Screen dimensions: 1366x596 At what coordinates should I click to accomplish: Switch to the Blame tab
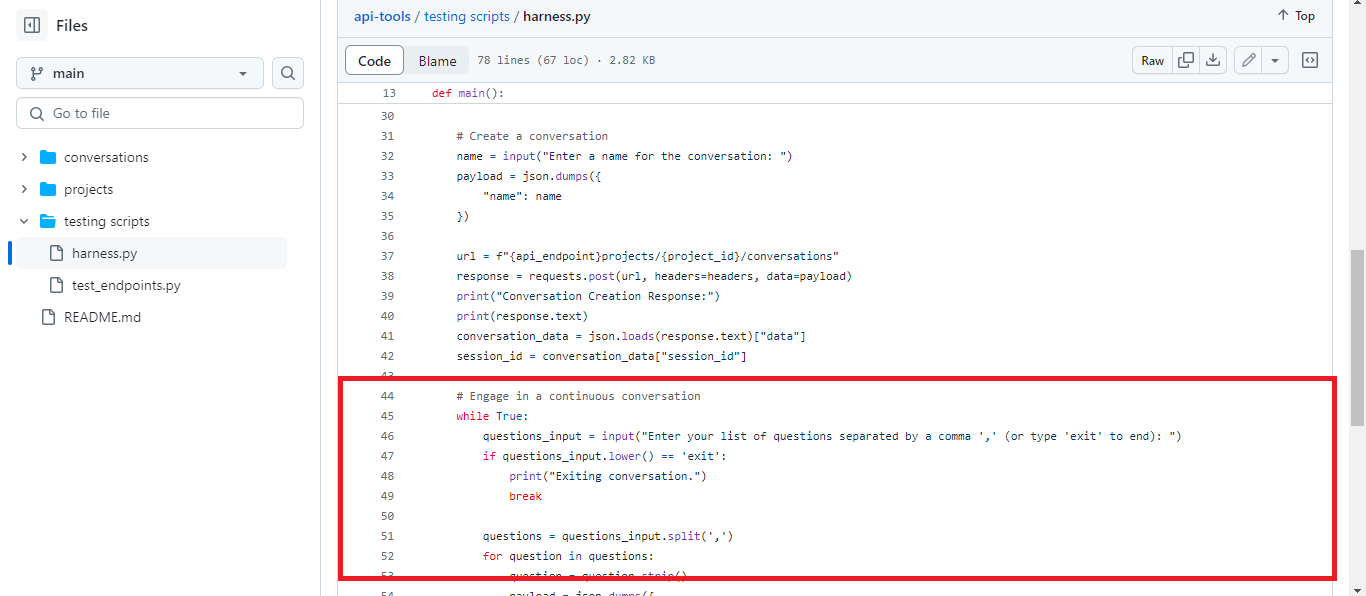point(436,60)
